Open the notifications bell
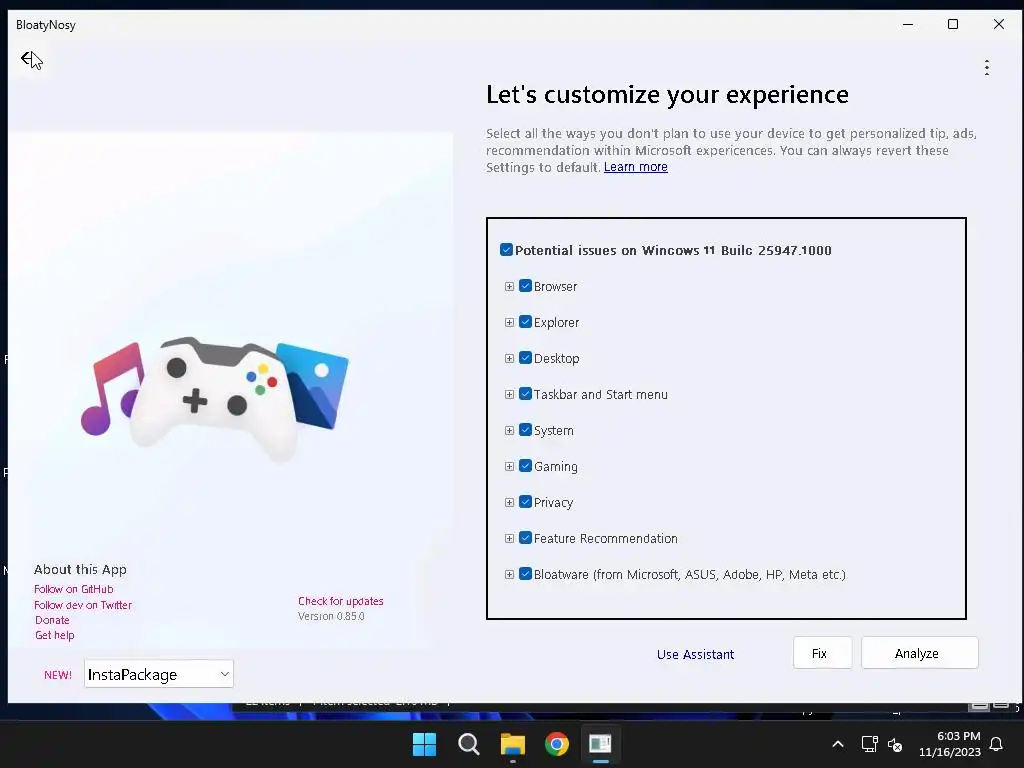Screen dimensions: 1024x768 pyautogui.click(x=997, y=744)
